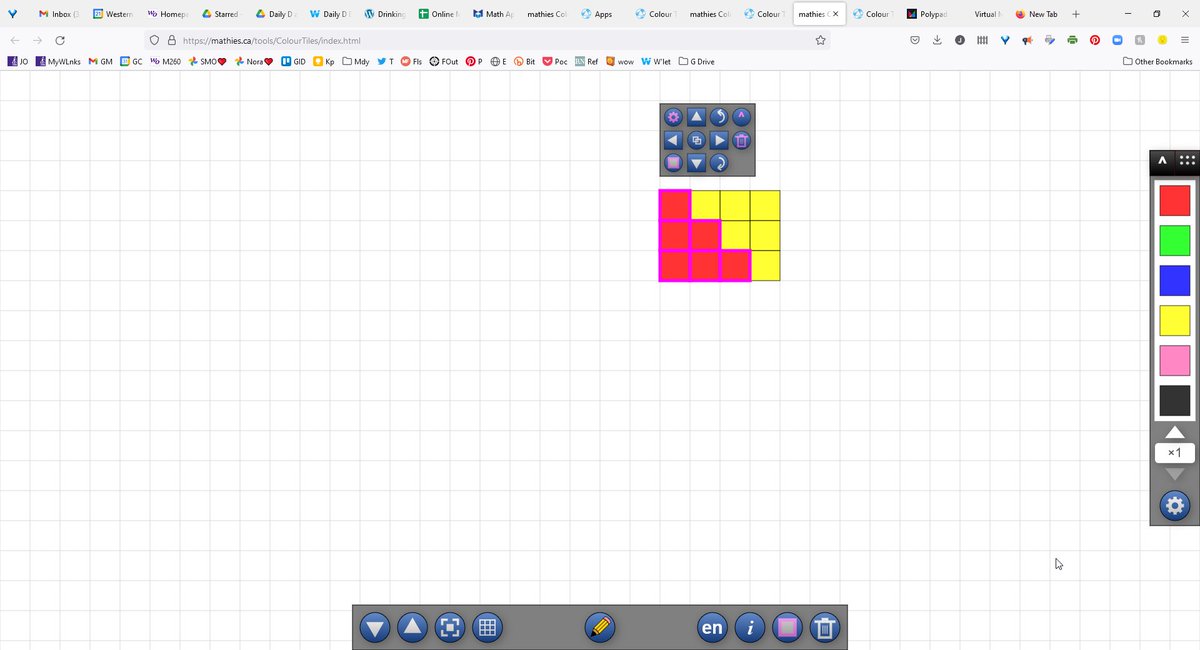Decrease the tile multiplier with down triangle

tap(1175, 474)
